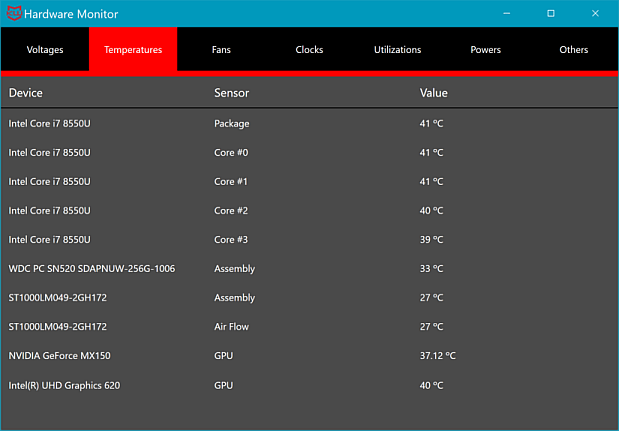Click the 27 °C value for Air Flow

coord(431,326)
